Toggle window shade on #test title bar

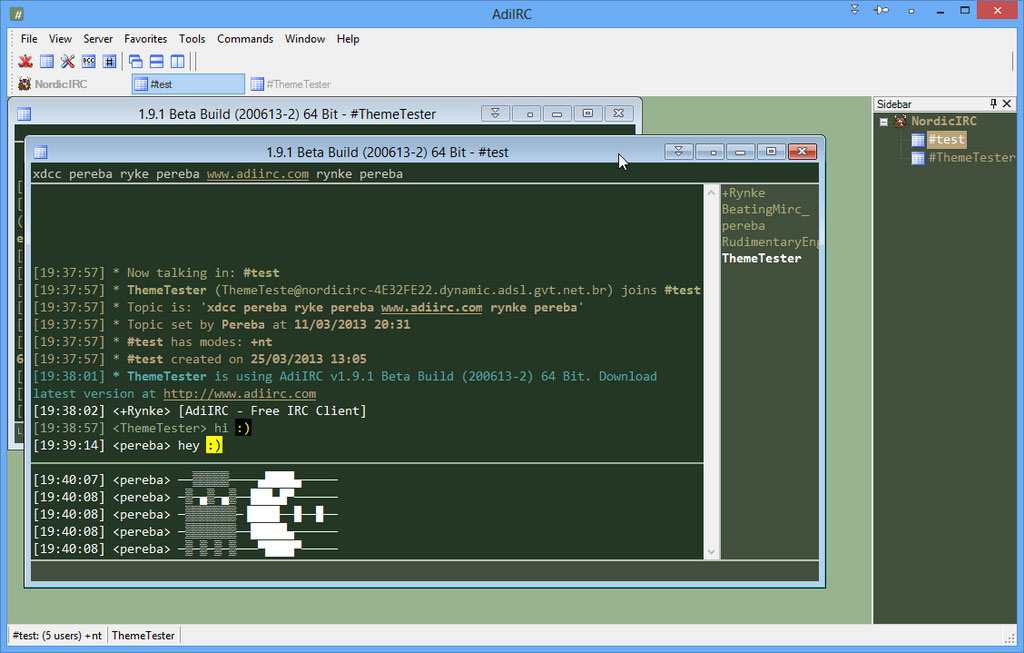[678, 151]
